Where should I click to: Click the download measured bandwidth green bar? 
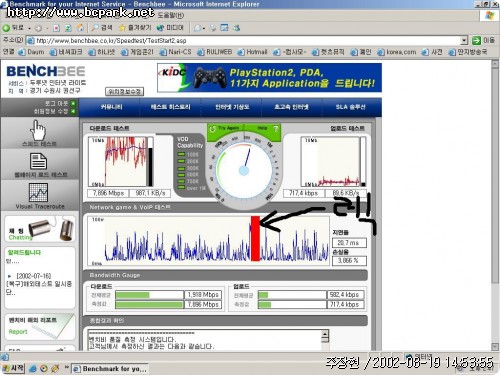coord(149,304)
